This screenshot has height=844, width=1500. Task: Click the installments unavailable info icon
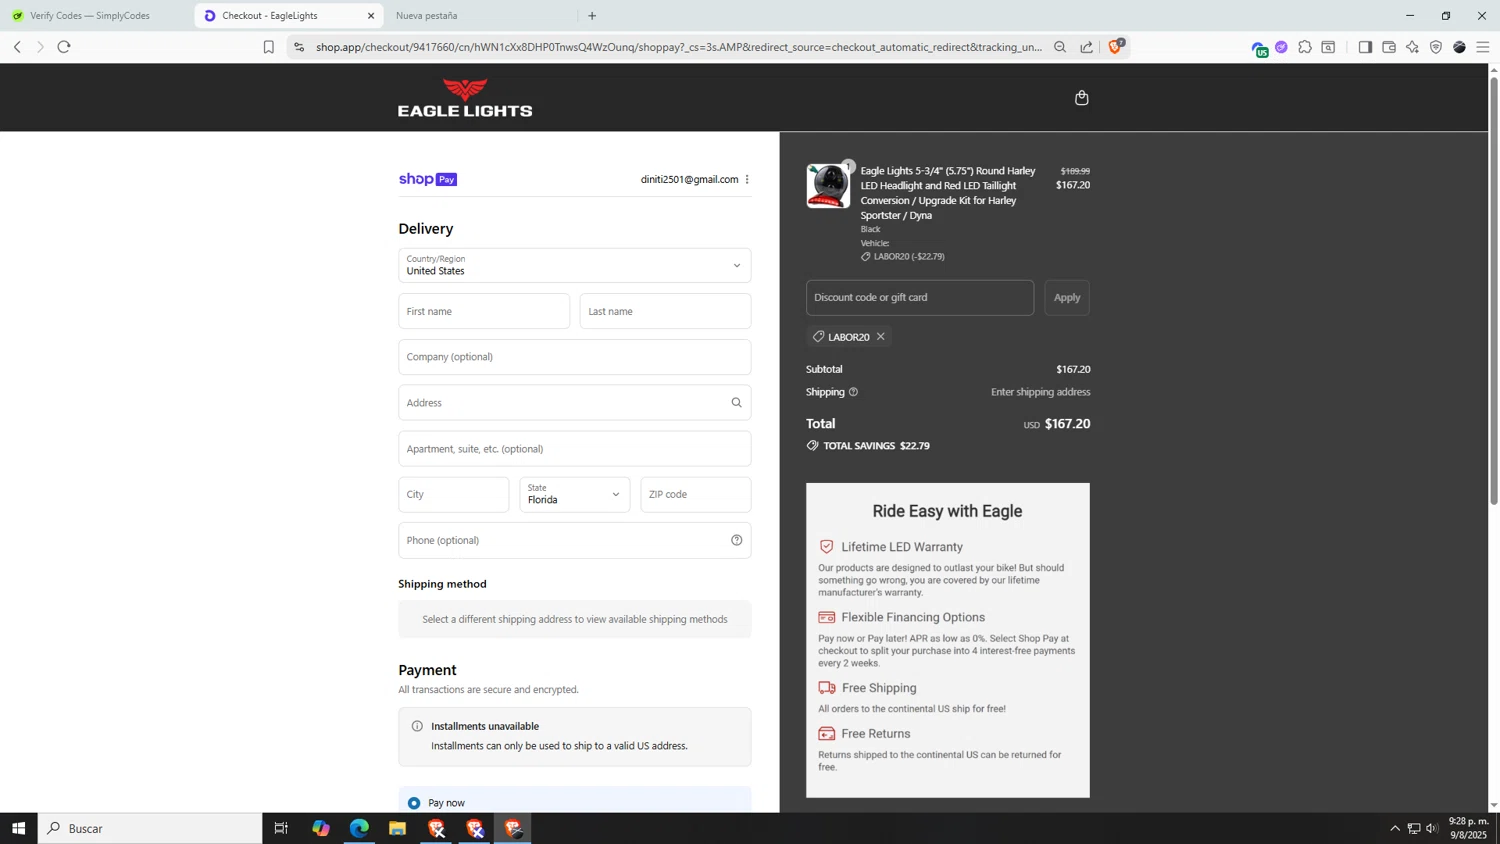(417, 727)
